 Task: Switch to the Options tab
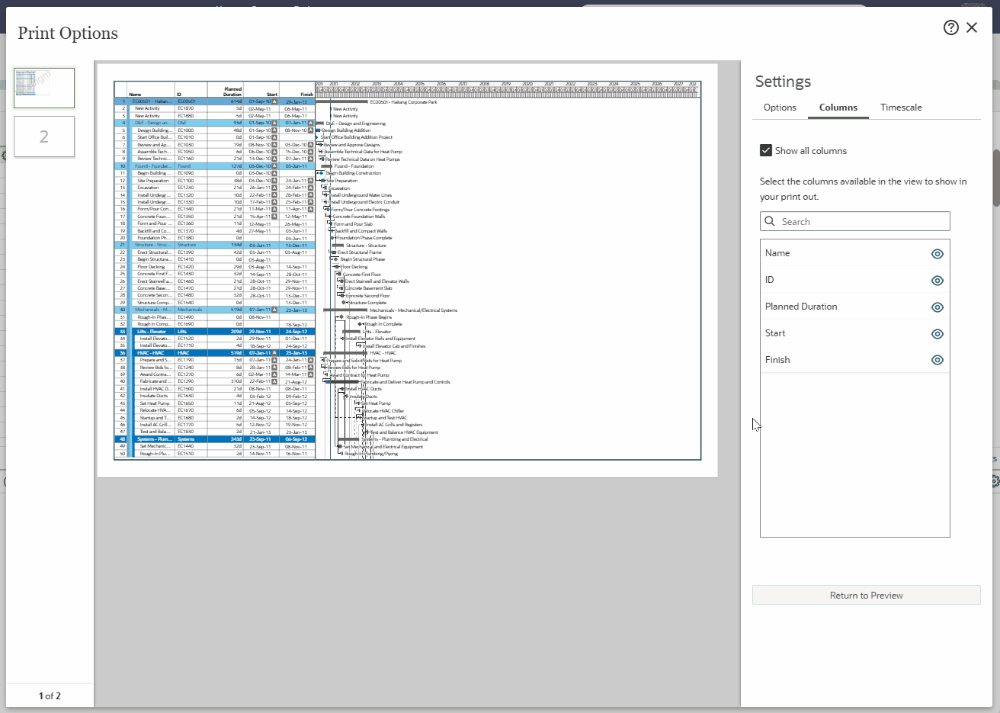coord(780,108)
